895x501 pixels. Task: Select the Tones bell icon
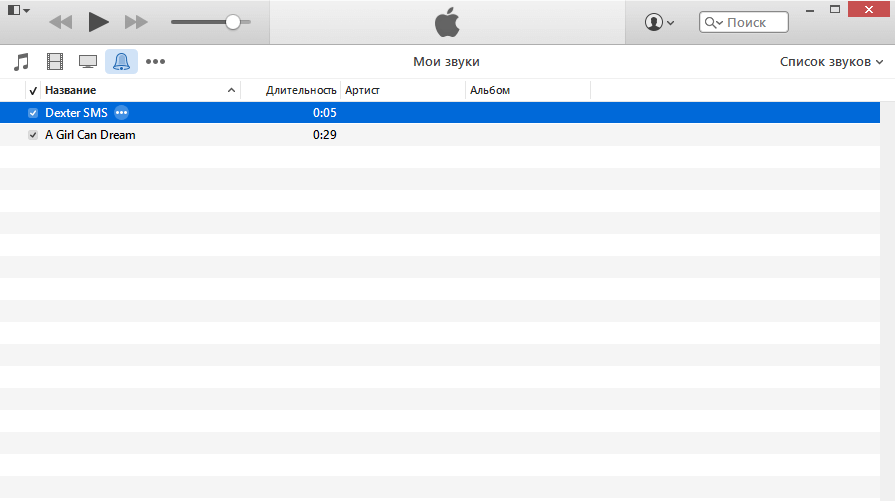[121, 62]
